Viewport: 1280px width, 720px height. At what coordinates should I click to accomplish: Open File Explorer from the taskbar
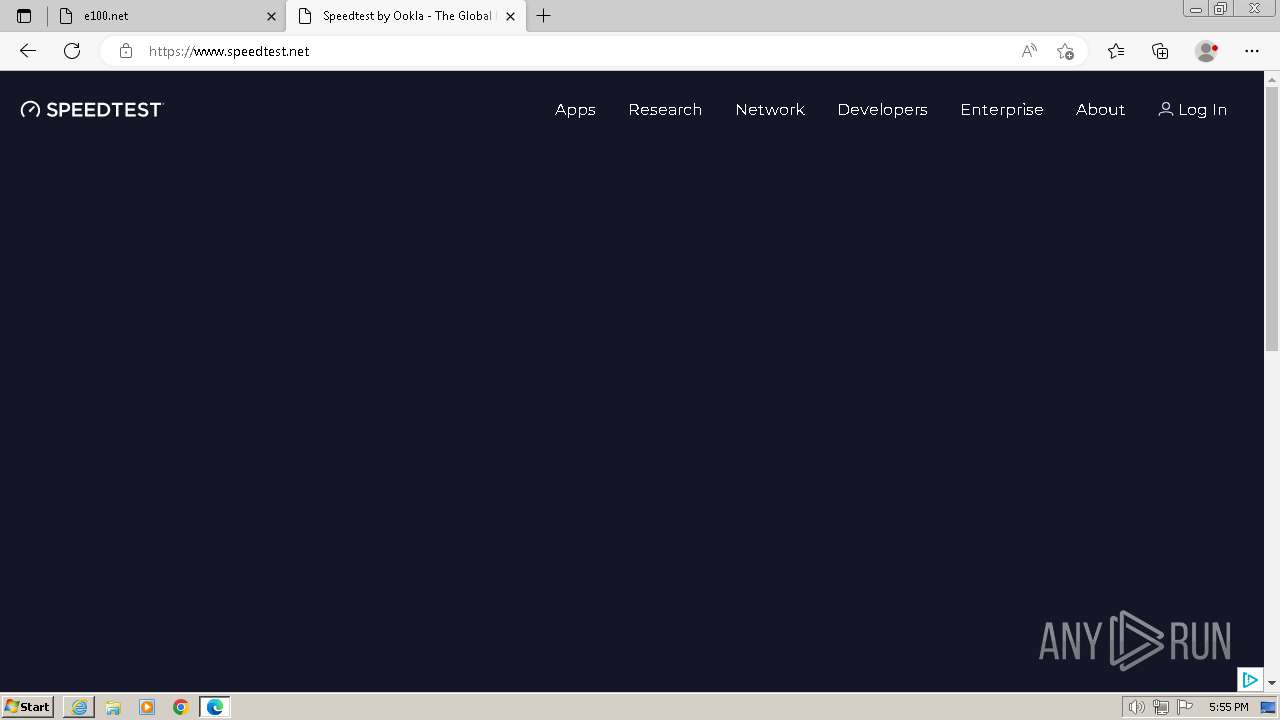coord(113,707)
